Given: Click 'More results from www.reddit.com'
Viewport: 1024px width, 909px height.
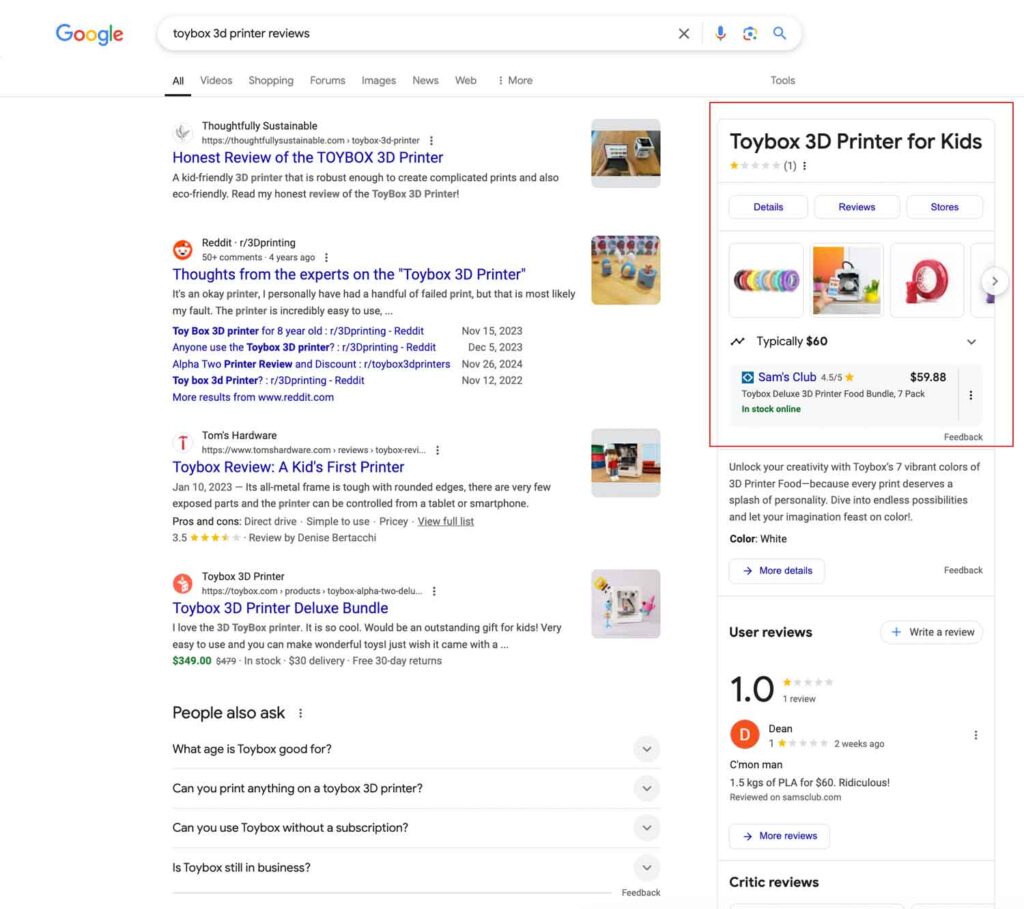Looking at the screenshot, I should click(x=253, y=397).
